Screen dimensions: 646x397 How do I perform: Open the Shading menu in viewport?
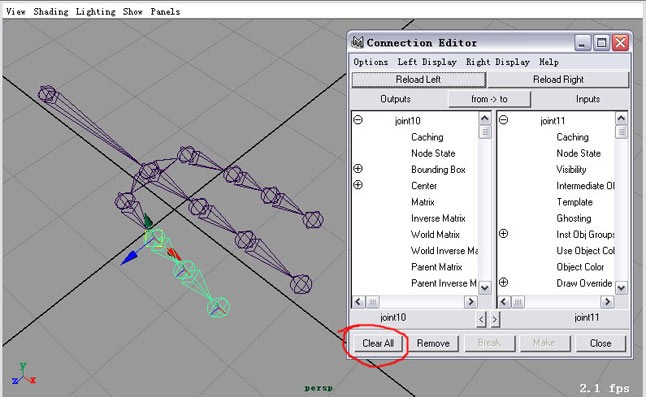coord(51,12)
